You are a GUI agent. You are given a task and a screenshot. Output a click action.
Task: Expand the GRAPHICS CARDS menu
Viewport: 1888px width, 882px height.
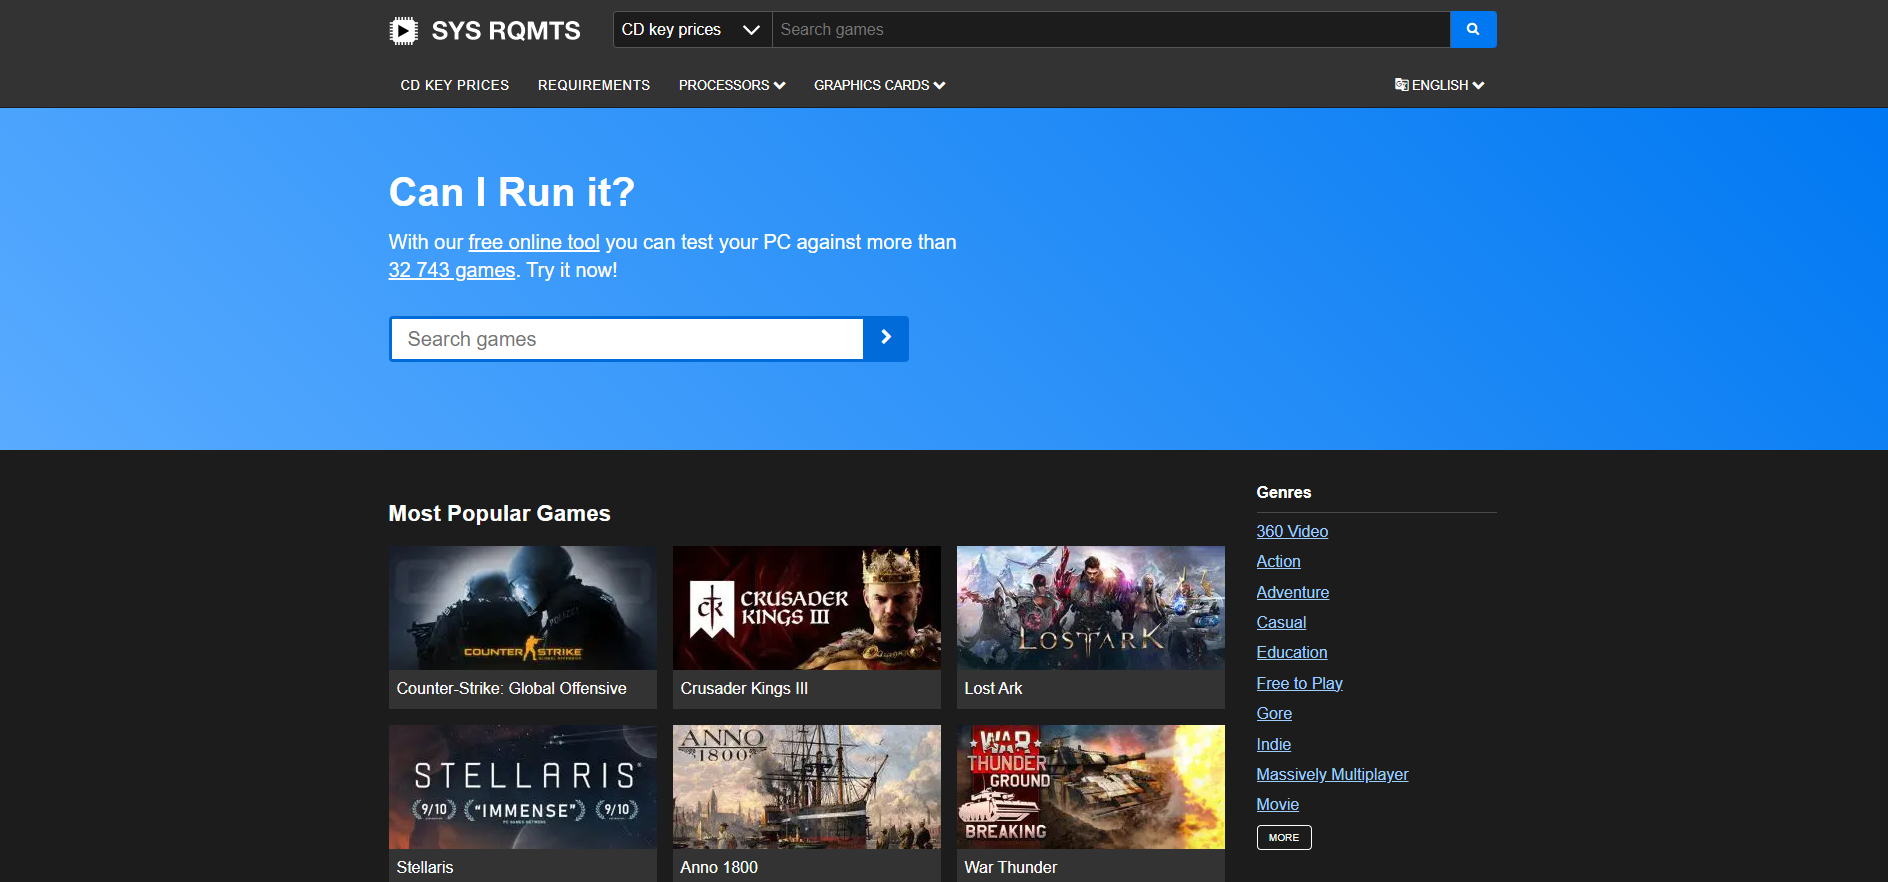point(879,85)
